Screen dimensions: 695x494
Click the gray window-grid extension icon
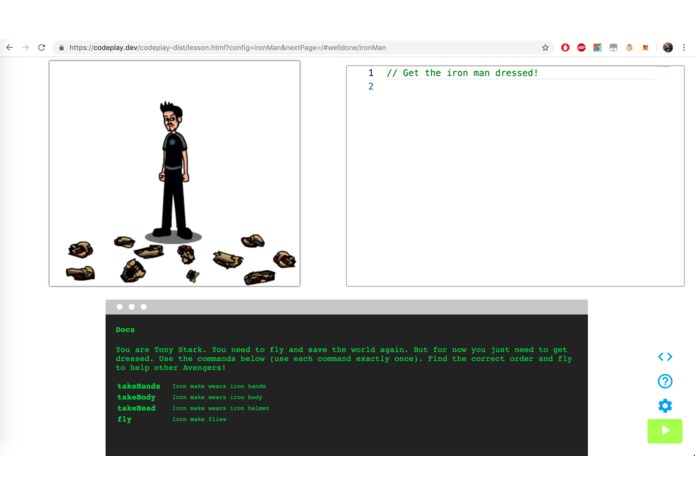point(613,47)
